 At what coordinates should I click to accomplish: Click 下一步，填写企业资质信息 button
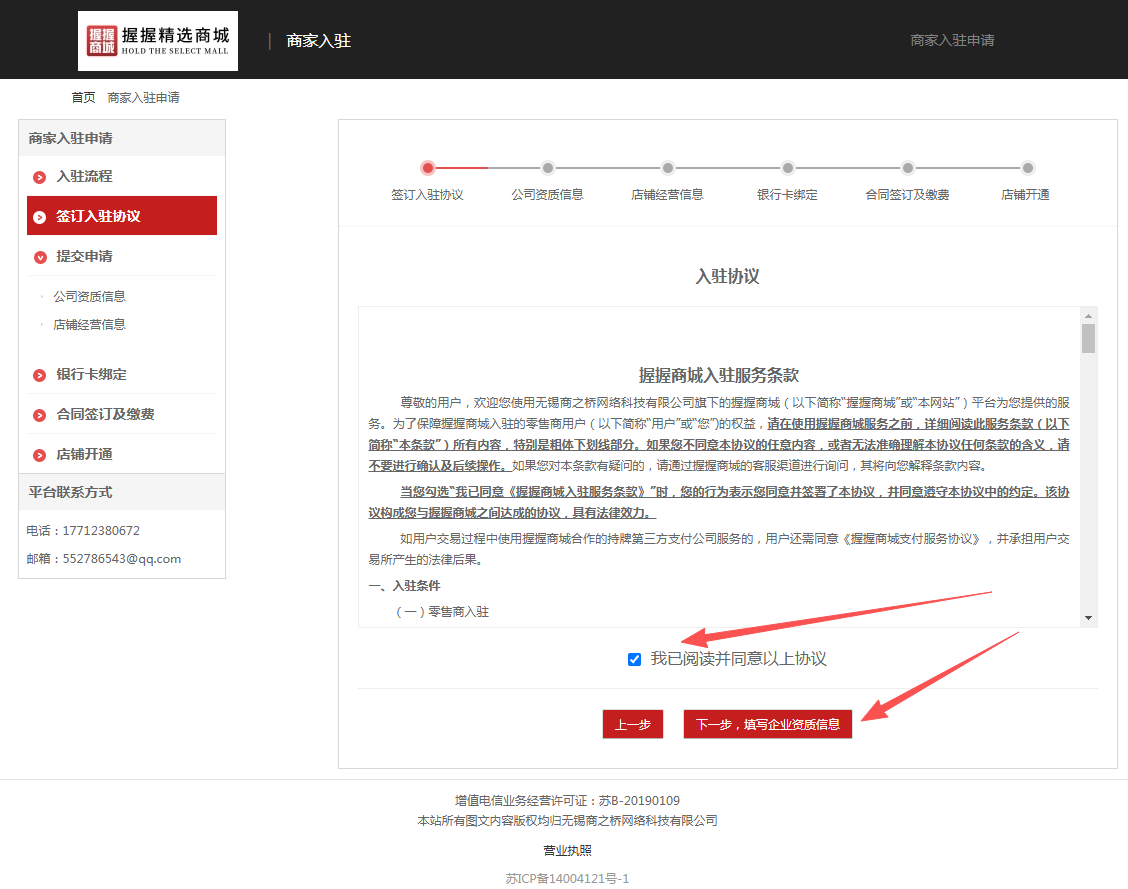(768, 724)
